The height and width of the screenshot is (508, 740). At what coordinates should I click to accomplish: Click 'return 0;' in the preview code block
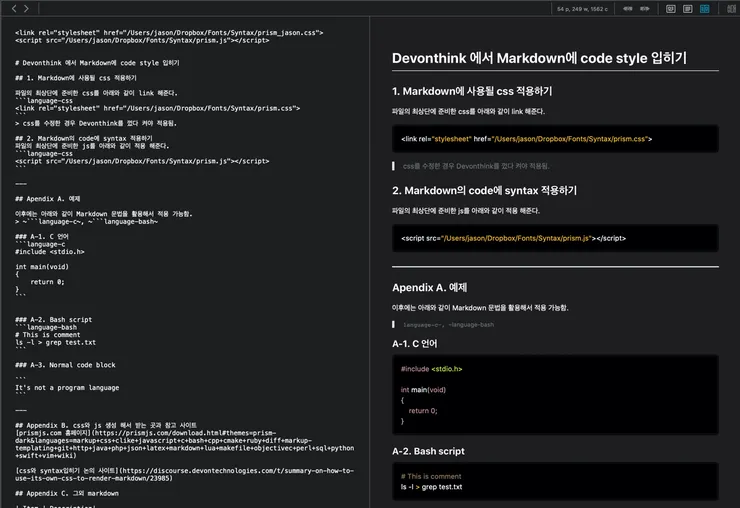423,411
